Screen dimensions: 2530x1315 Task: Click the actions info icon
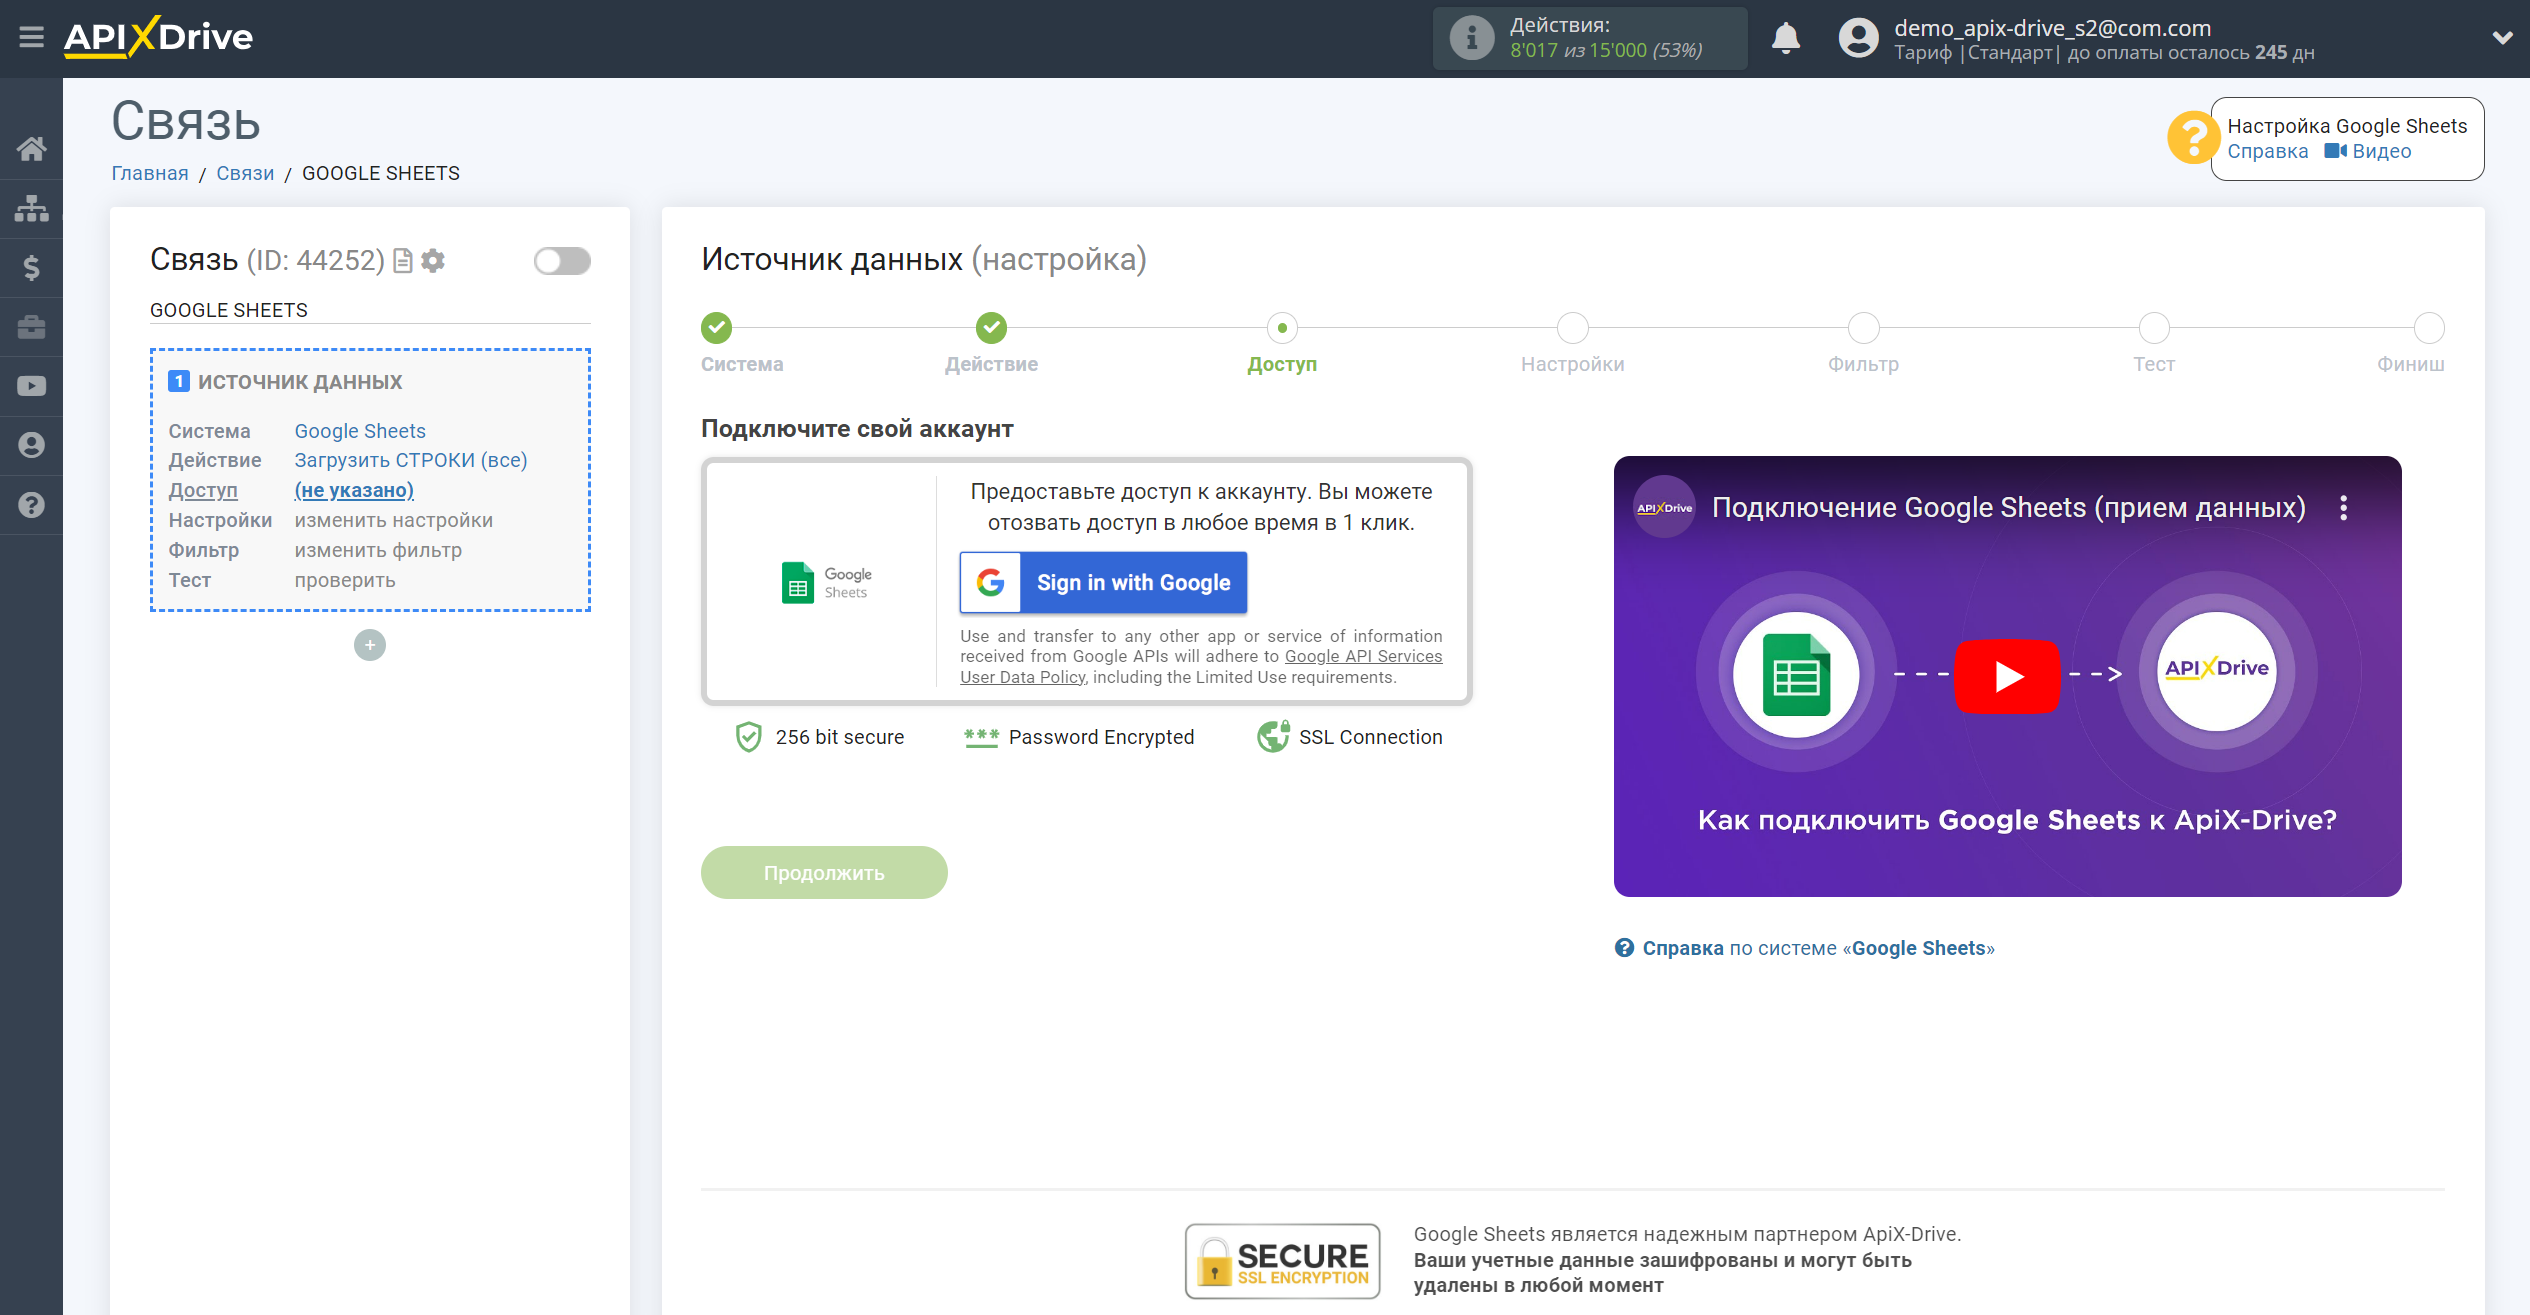click(x=1471, y=38)
